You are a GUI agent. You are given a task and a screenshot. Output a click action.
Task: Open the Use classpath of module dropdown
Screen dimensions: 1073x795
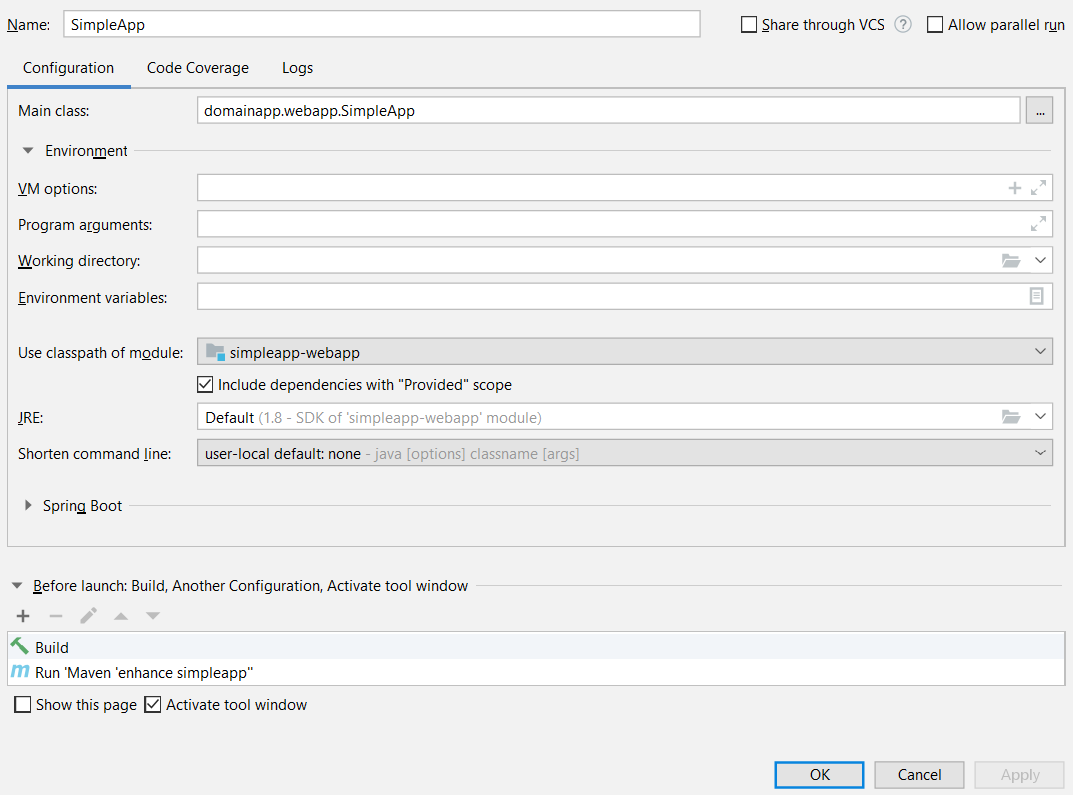pyautogui.click(x=624, y=351)
